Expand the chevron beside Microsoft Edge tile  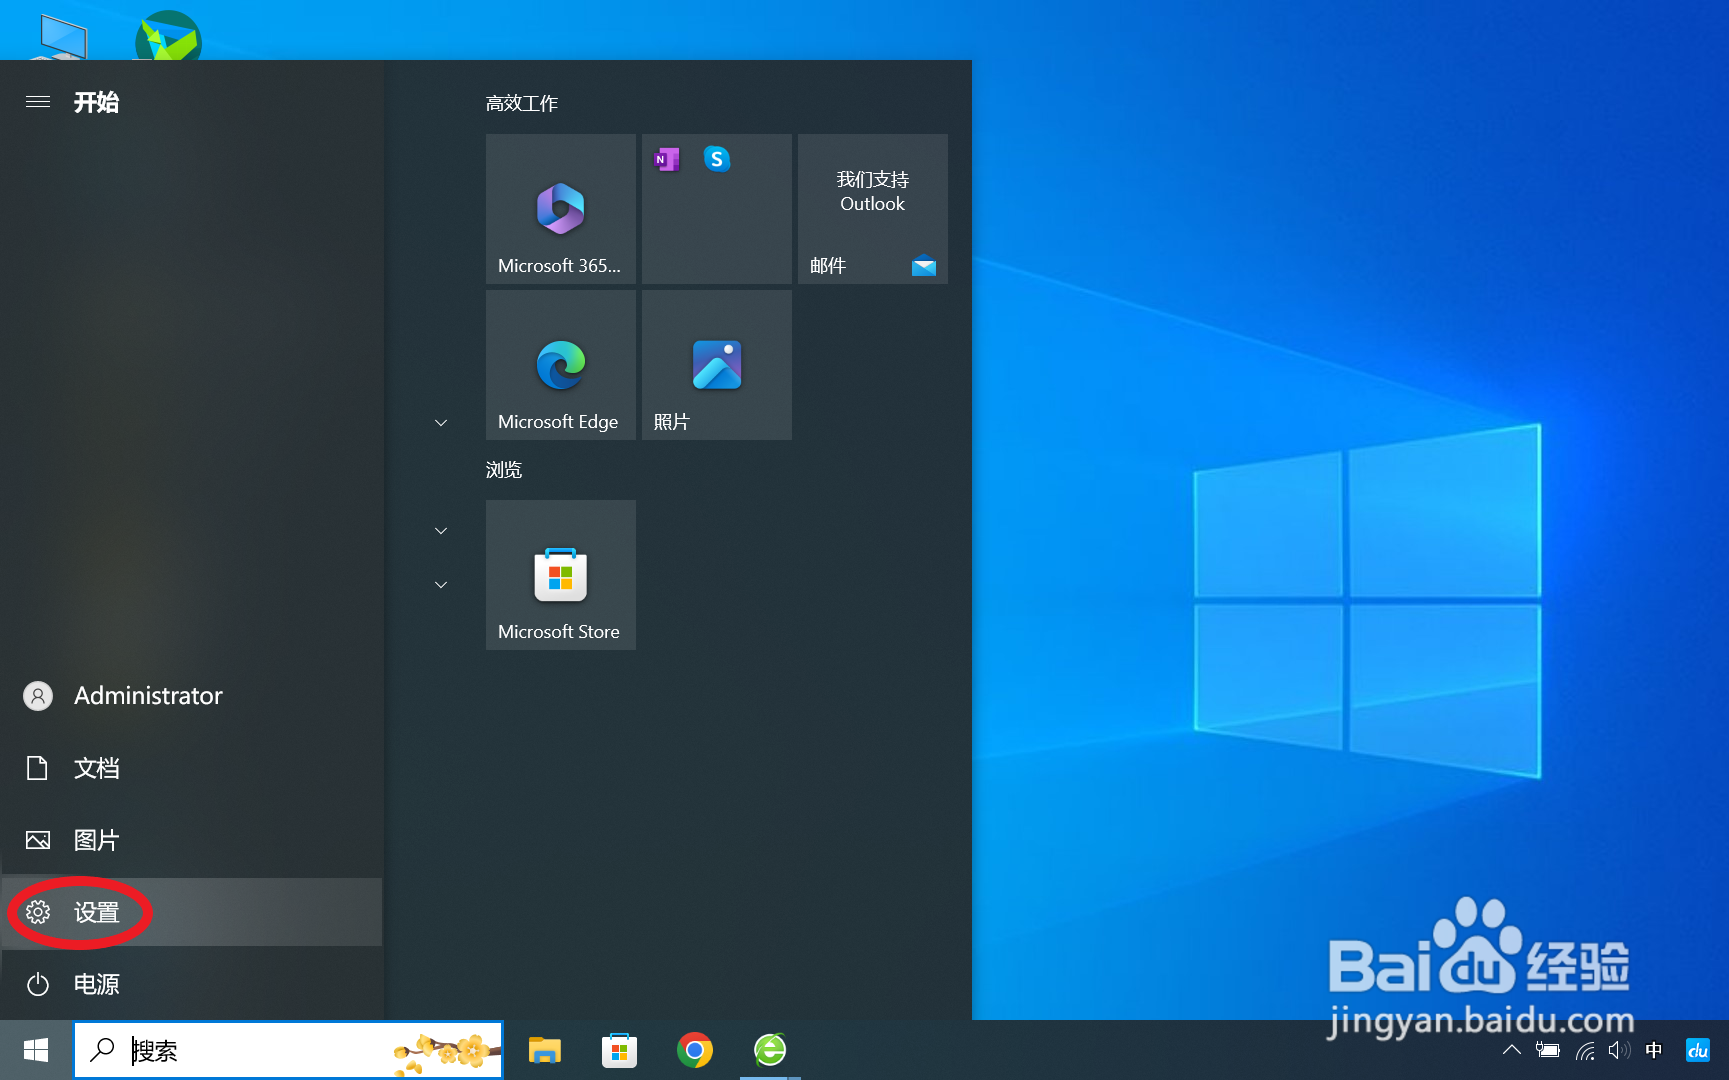point(441,423)
